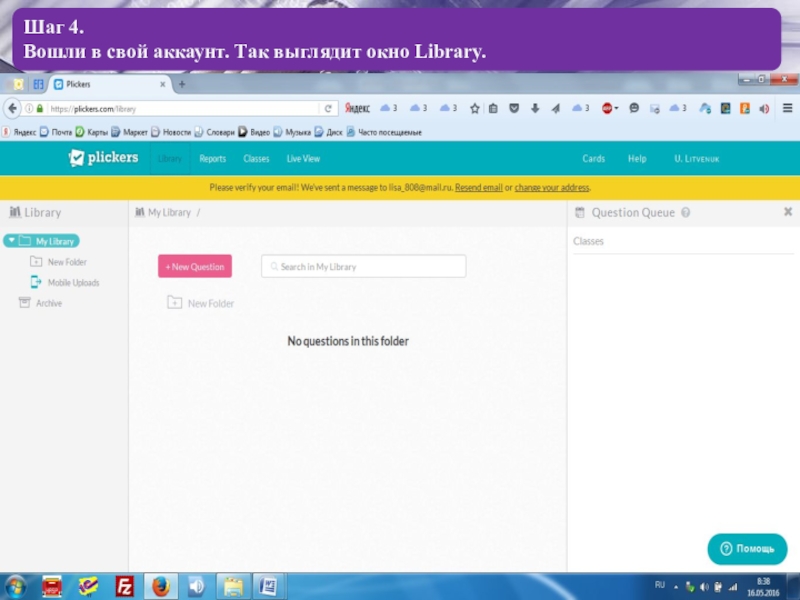This screenshot has width=800, height=600.
Task: Open the bookmarks list clipboard icon
Action: [493, 108]
